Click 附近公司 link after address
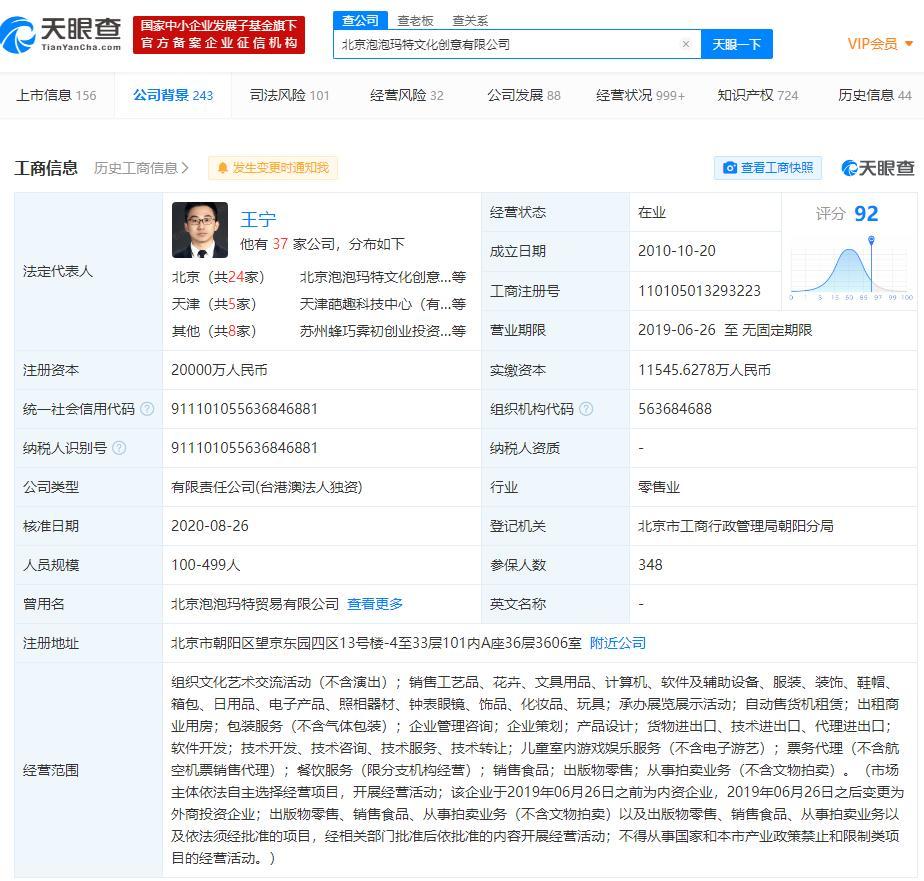 (x=618, y=643)
